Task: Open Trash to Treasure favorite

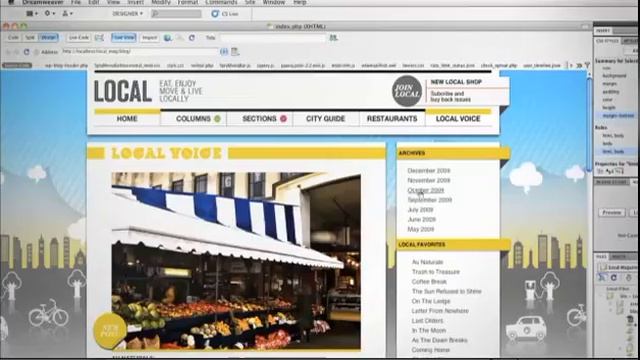Action: 436,272
